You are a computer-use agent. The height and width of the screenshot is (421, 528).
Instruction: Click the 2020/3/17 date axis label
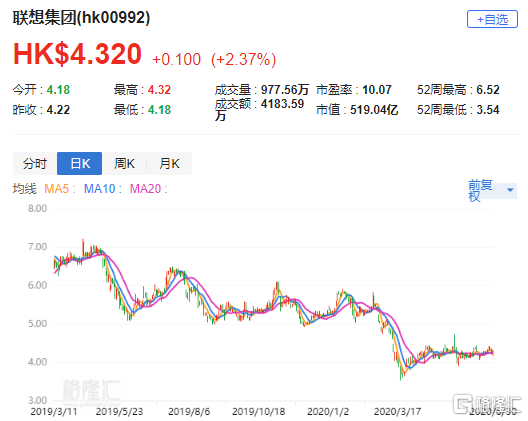tap(397, 412)
